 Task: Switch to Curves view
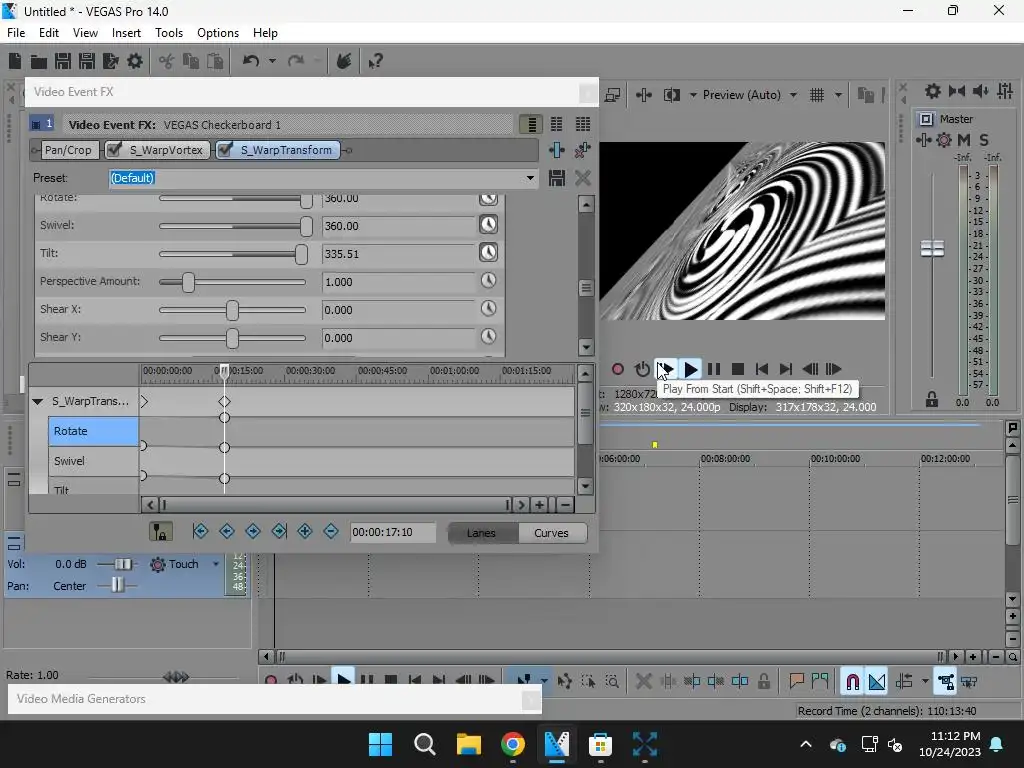551,533
